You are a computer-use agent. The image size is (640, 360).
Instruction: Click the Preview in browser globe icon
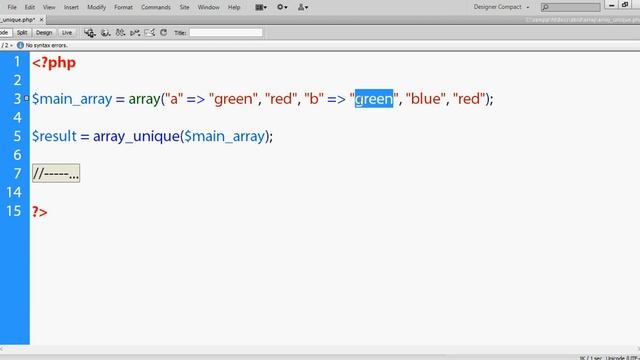[x=105, y=33]
